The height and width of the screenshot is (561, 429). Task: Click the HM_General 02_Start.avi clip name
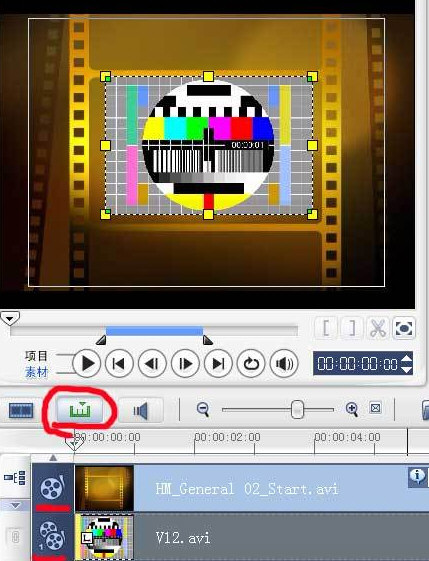pyautogui.click(x=247, y=489)
